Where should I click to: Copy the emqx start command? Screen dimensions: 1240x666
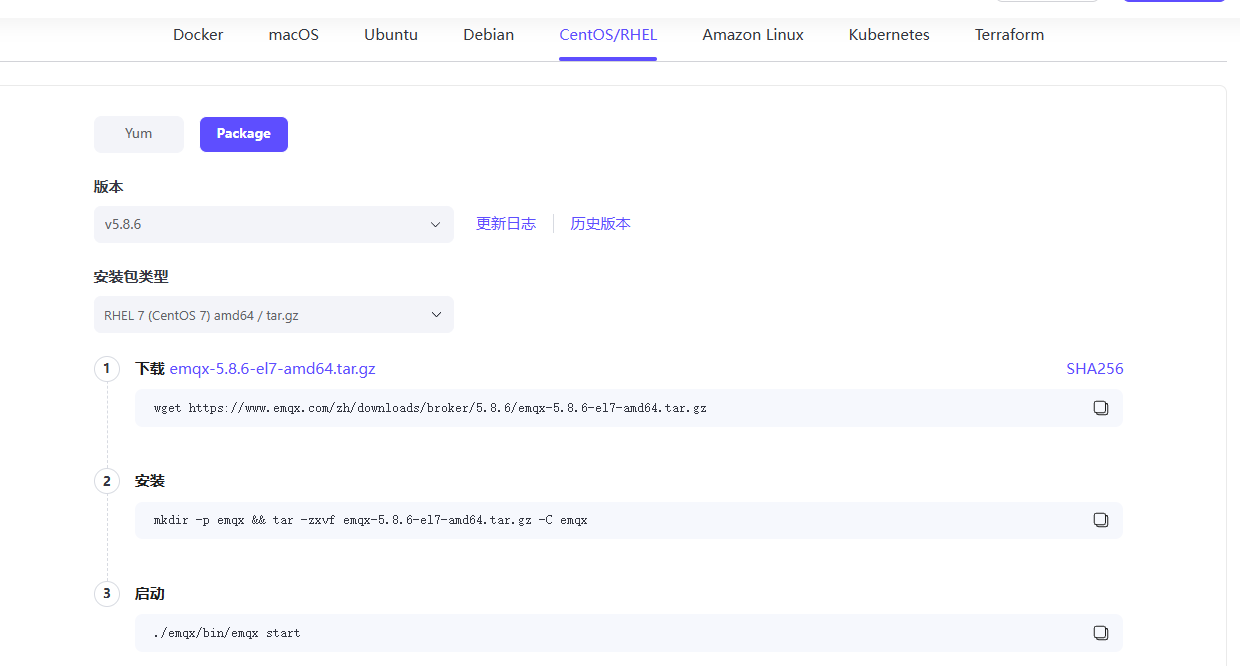(x=1100, y=633)
